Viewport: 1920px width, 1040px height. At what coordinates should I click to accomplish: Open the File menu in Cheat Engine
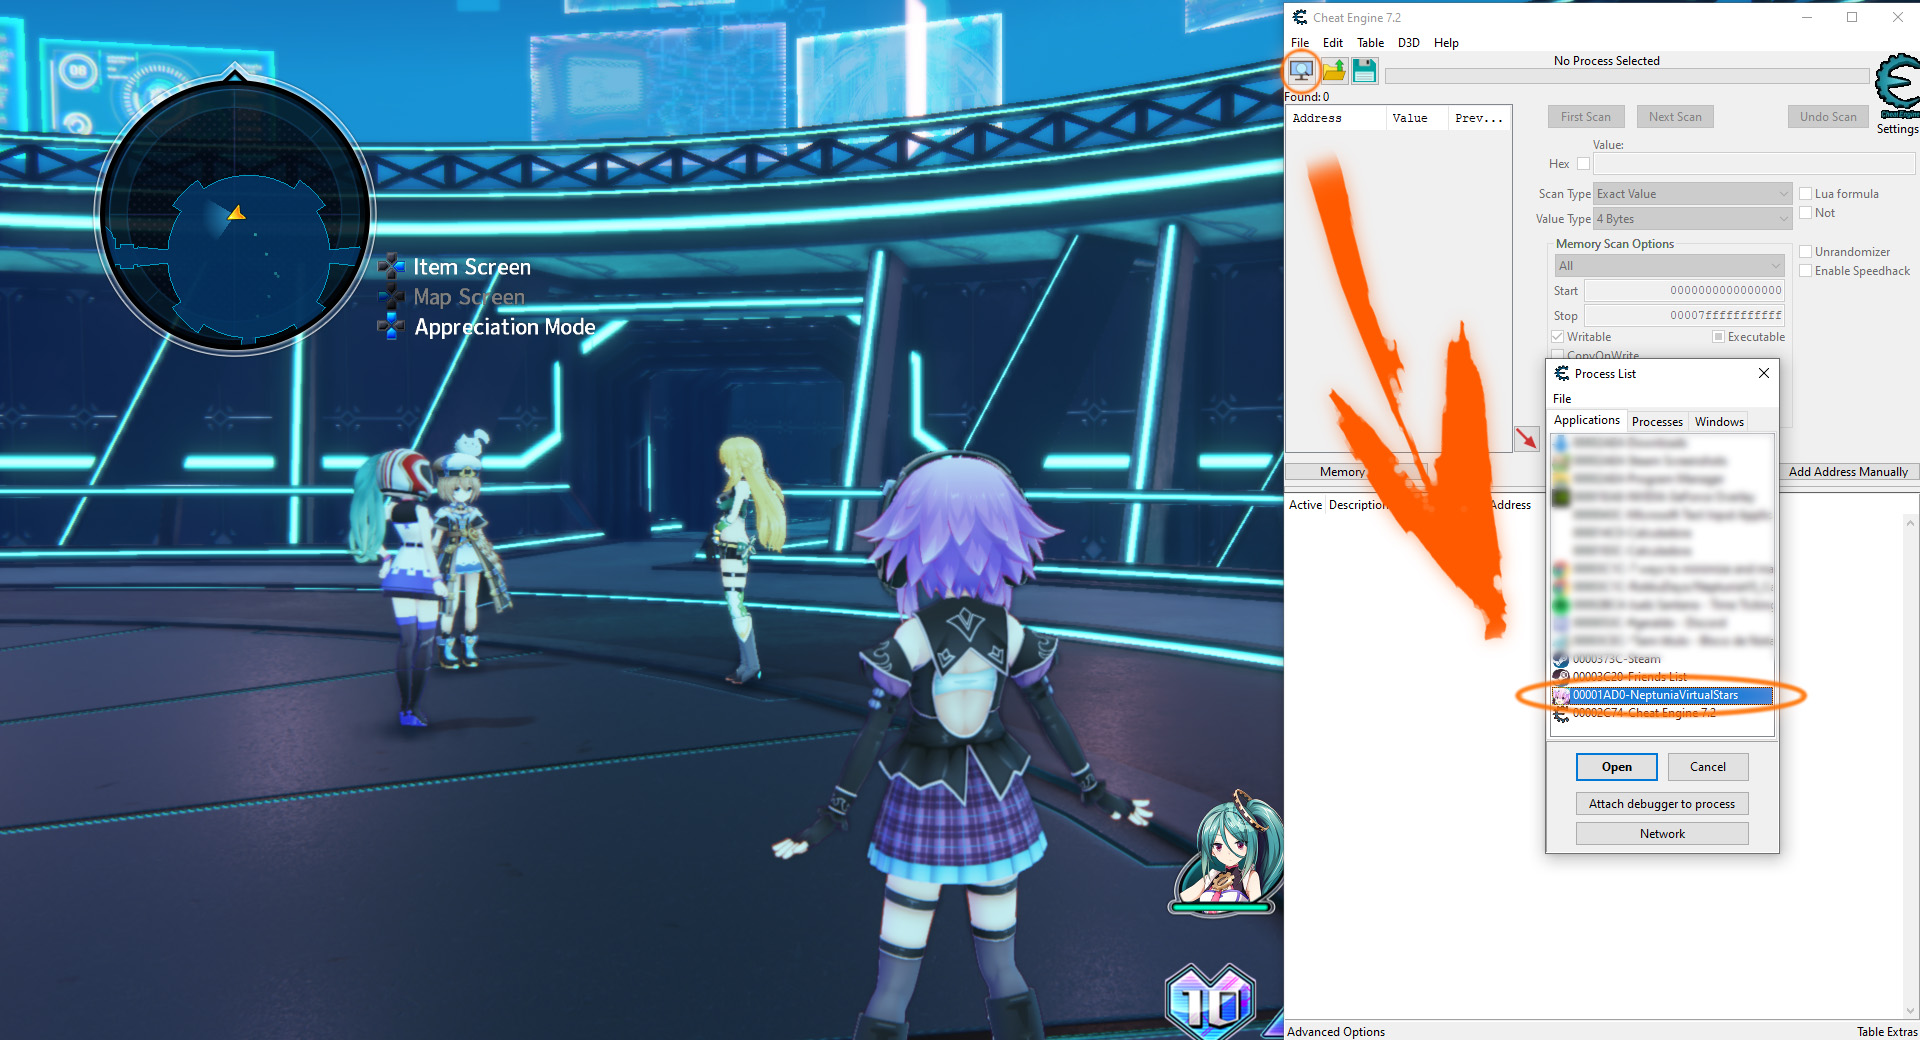[1300, 43]
